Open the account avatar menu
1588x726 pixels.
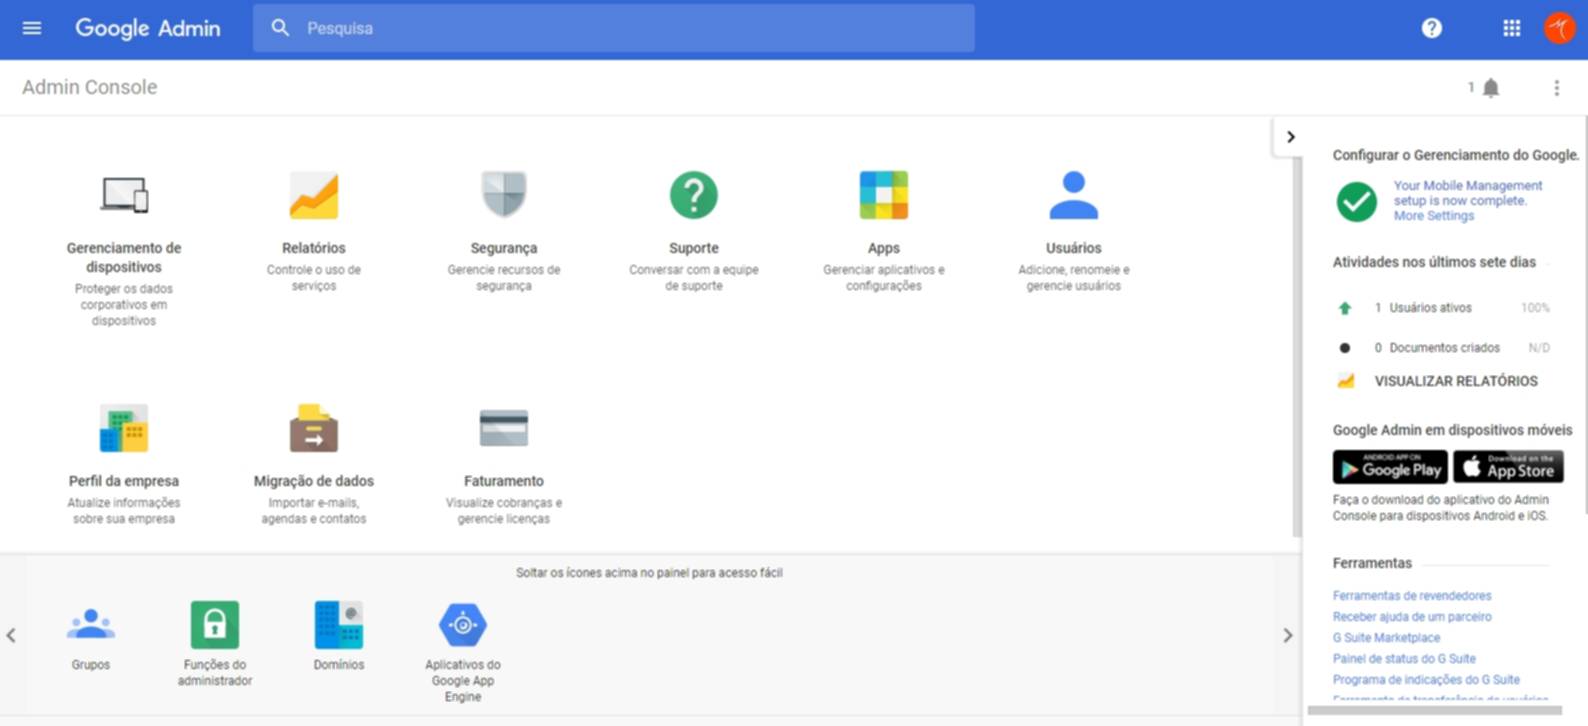point(1559,28)
